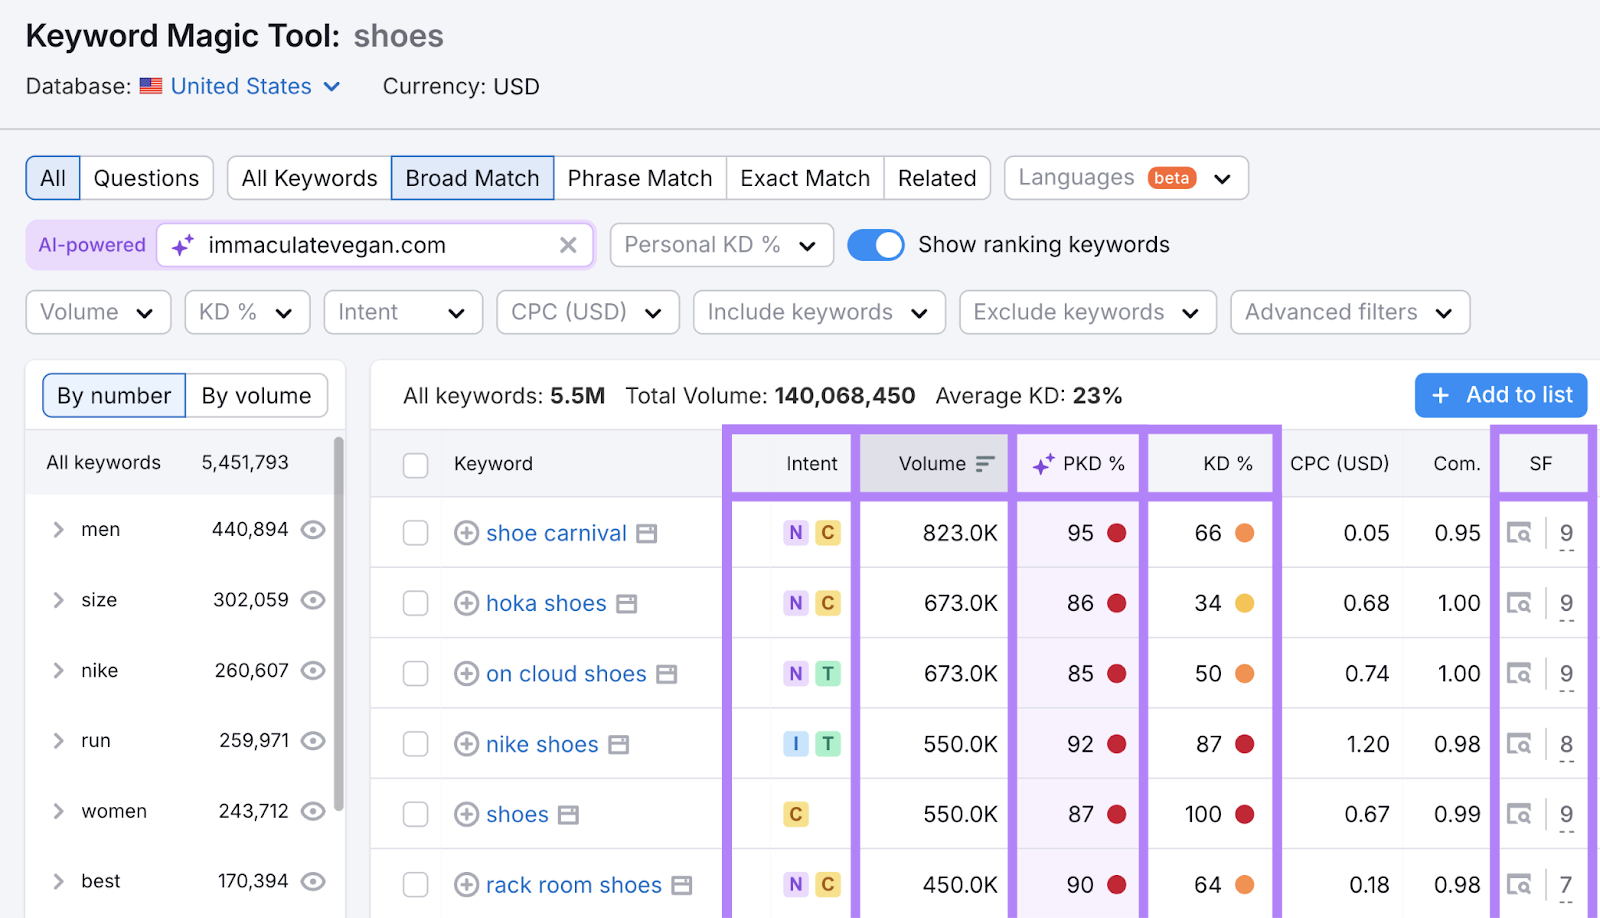View SERP icon in SF column for shoe carnival
The height and width of the screenshot is (918, 1600).
coord(1519,533)
